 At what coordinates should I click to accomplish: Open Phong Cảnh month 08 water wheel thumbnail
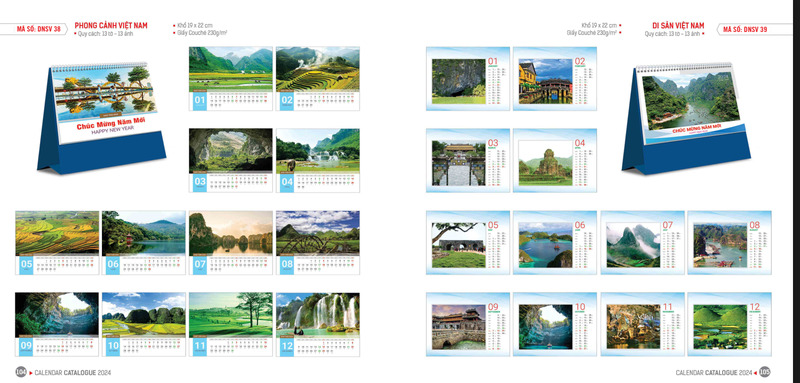coord(318,243)
